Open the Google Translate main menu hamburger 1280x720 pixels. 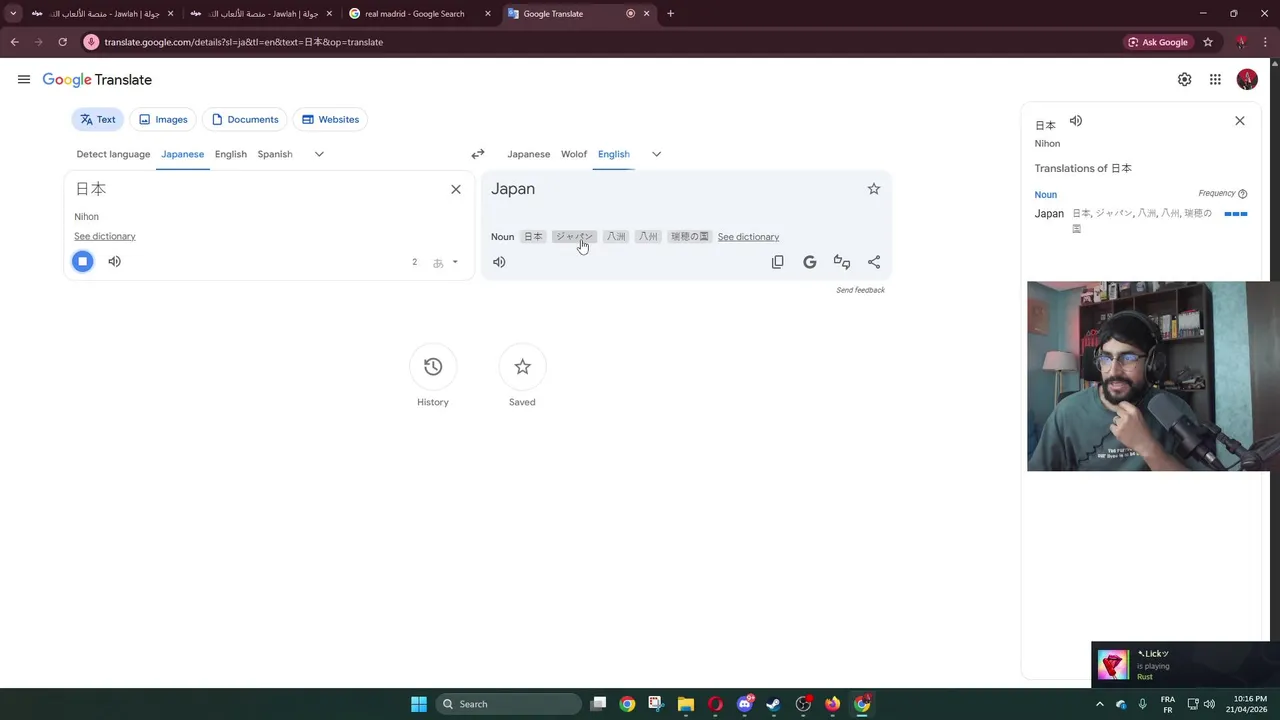24,80
